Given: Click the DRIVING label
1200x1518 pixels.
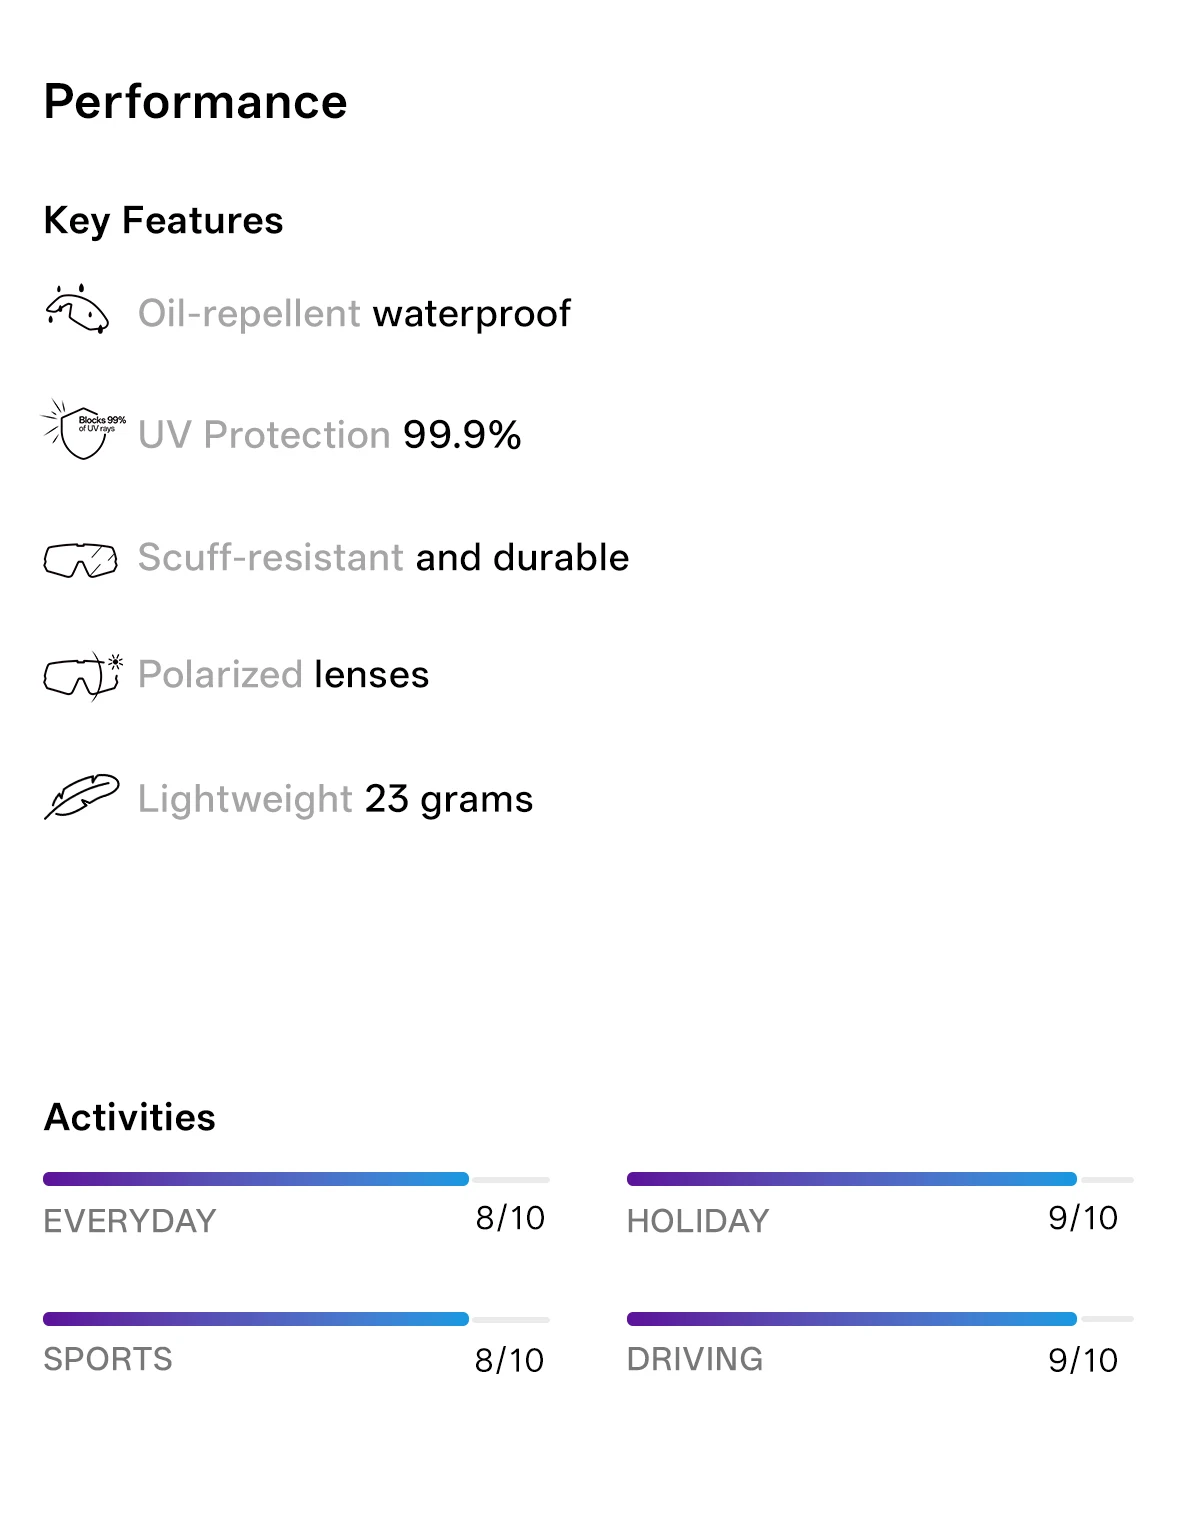Looking at the screenshot, I should [x=695, y=1359].
